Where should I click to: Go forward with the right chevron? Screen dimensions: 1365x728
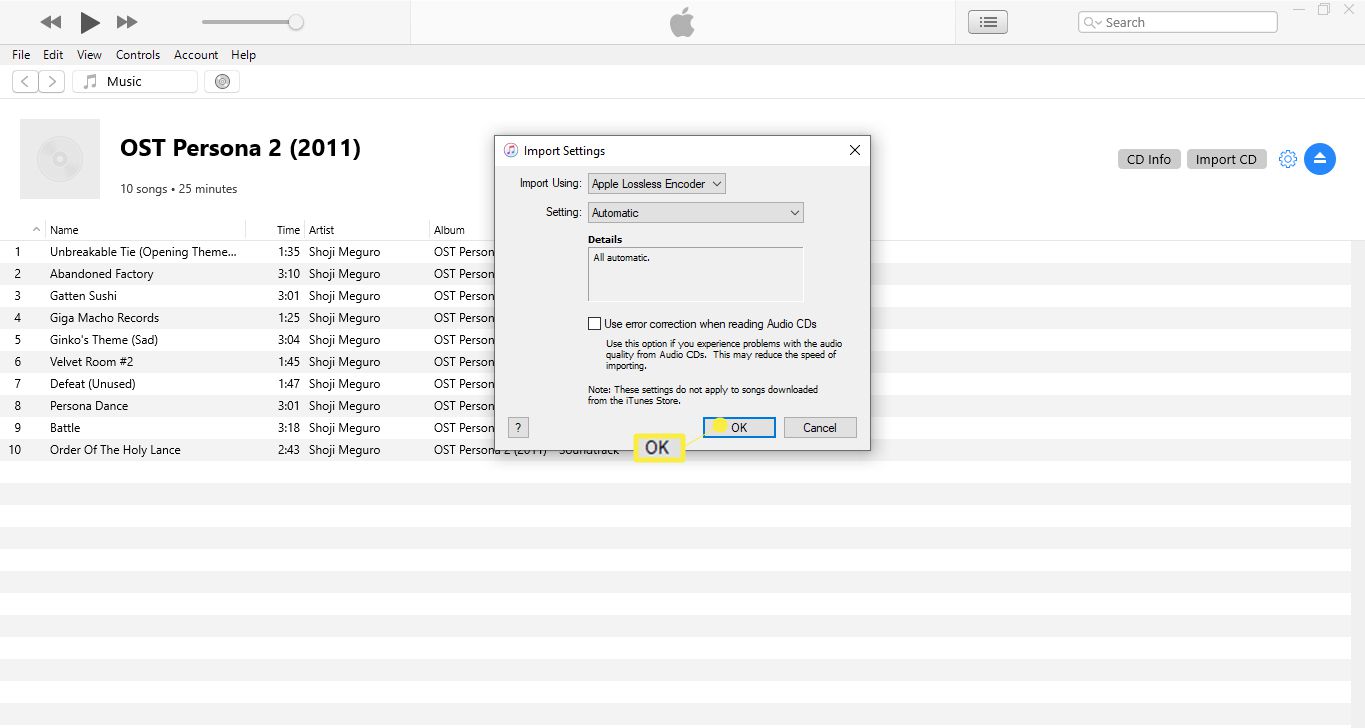coord(52,82)
